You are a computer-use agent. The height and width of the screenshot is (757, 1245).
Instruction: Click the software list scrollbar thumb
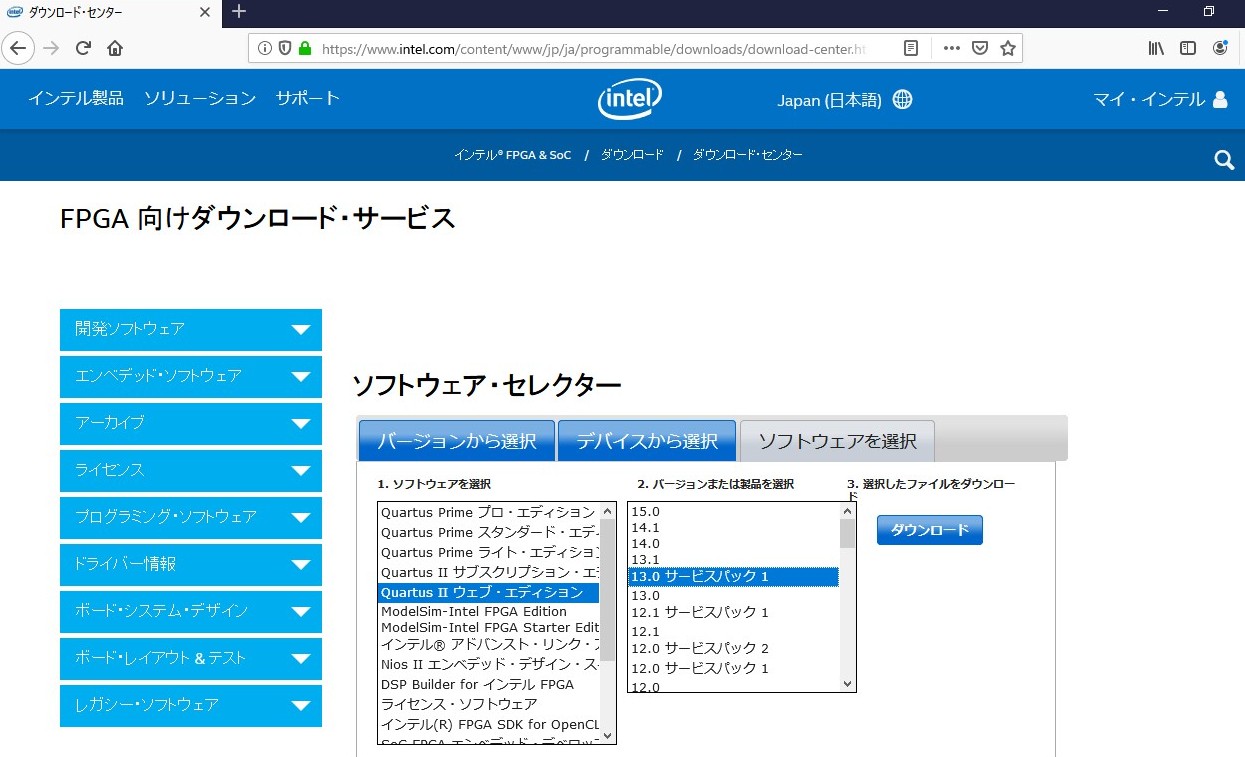(x=607, y=590)
